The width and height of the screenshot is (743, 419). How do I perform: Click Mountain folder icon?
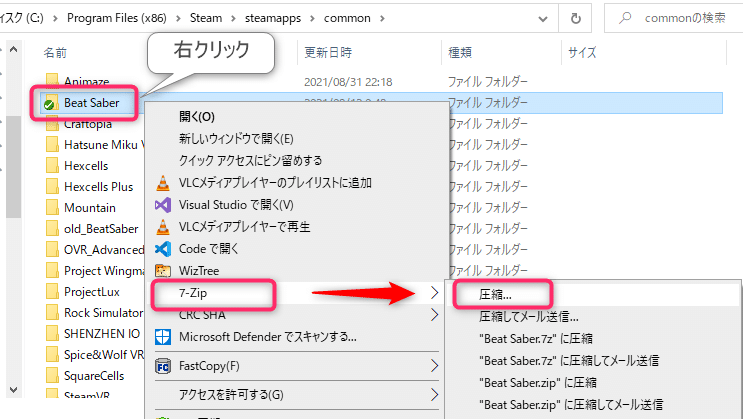coord(52,208)
